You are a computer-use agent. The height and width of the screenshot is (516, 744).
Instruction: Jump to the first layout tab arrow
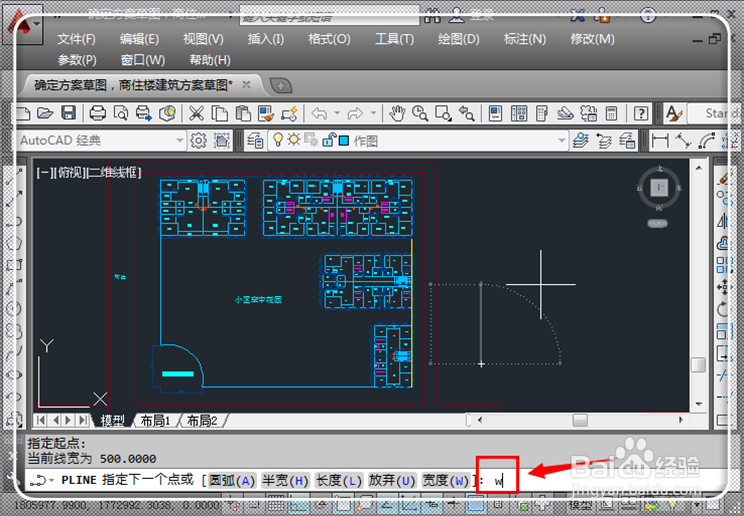41,420
